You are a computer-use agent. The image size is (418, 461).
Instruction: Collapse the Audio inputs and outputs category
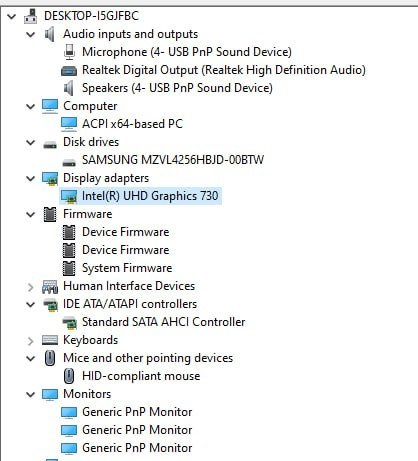tap(31, 34)
